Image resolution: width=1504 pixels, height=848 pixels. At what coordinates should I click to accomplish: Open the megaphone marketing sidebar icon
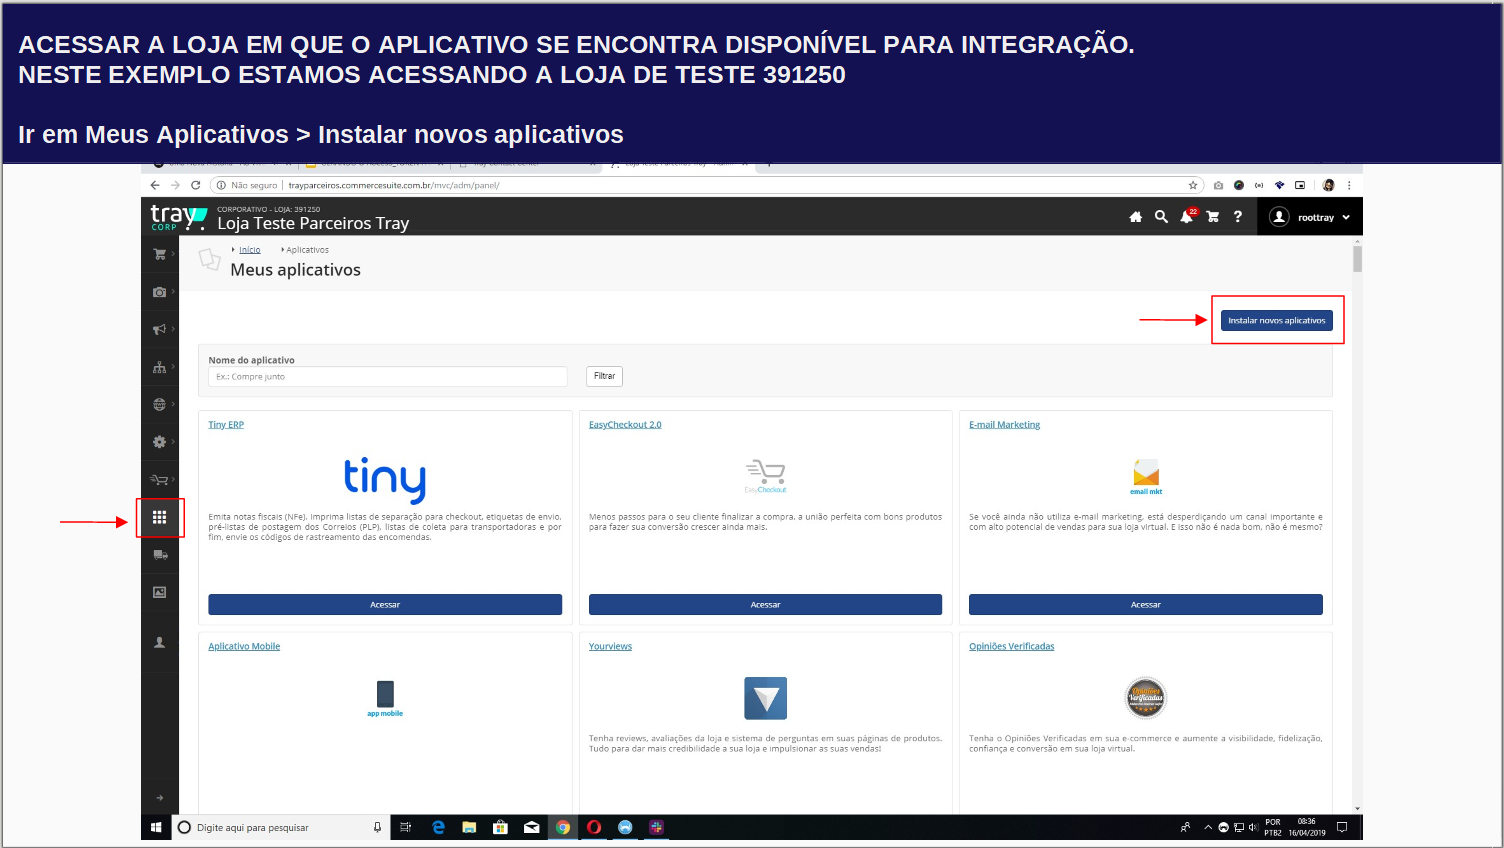click(x=159, y=329)
